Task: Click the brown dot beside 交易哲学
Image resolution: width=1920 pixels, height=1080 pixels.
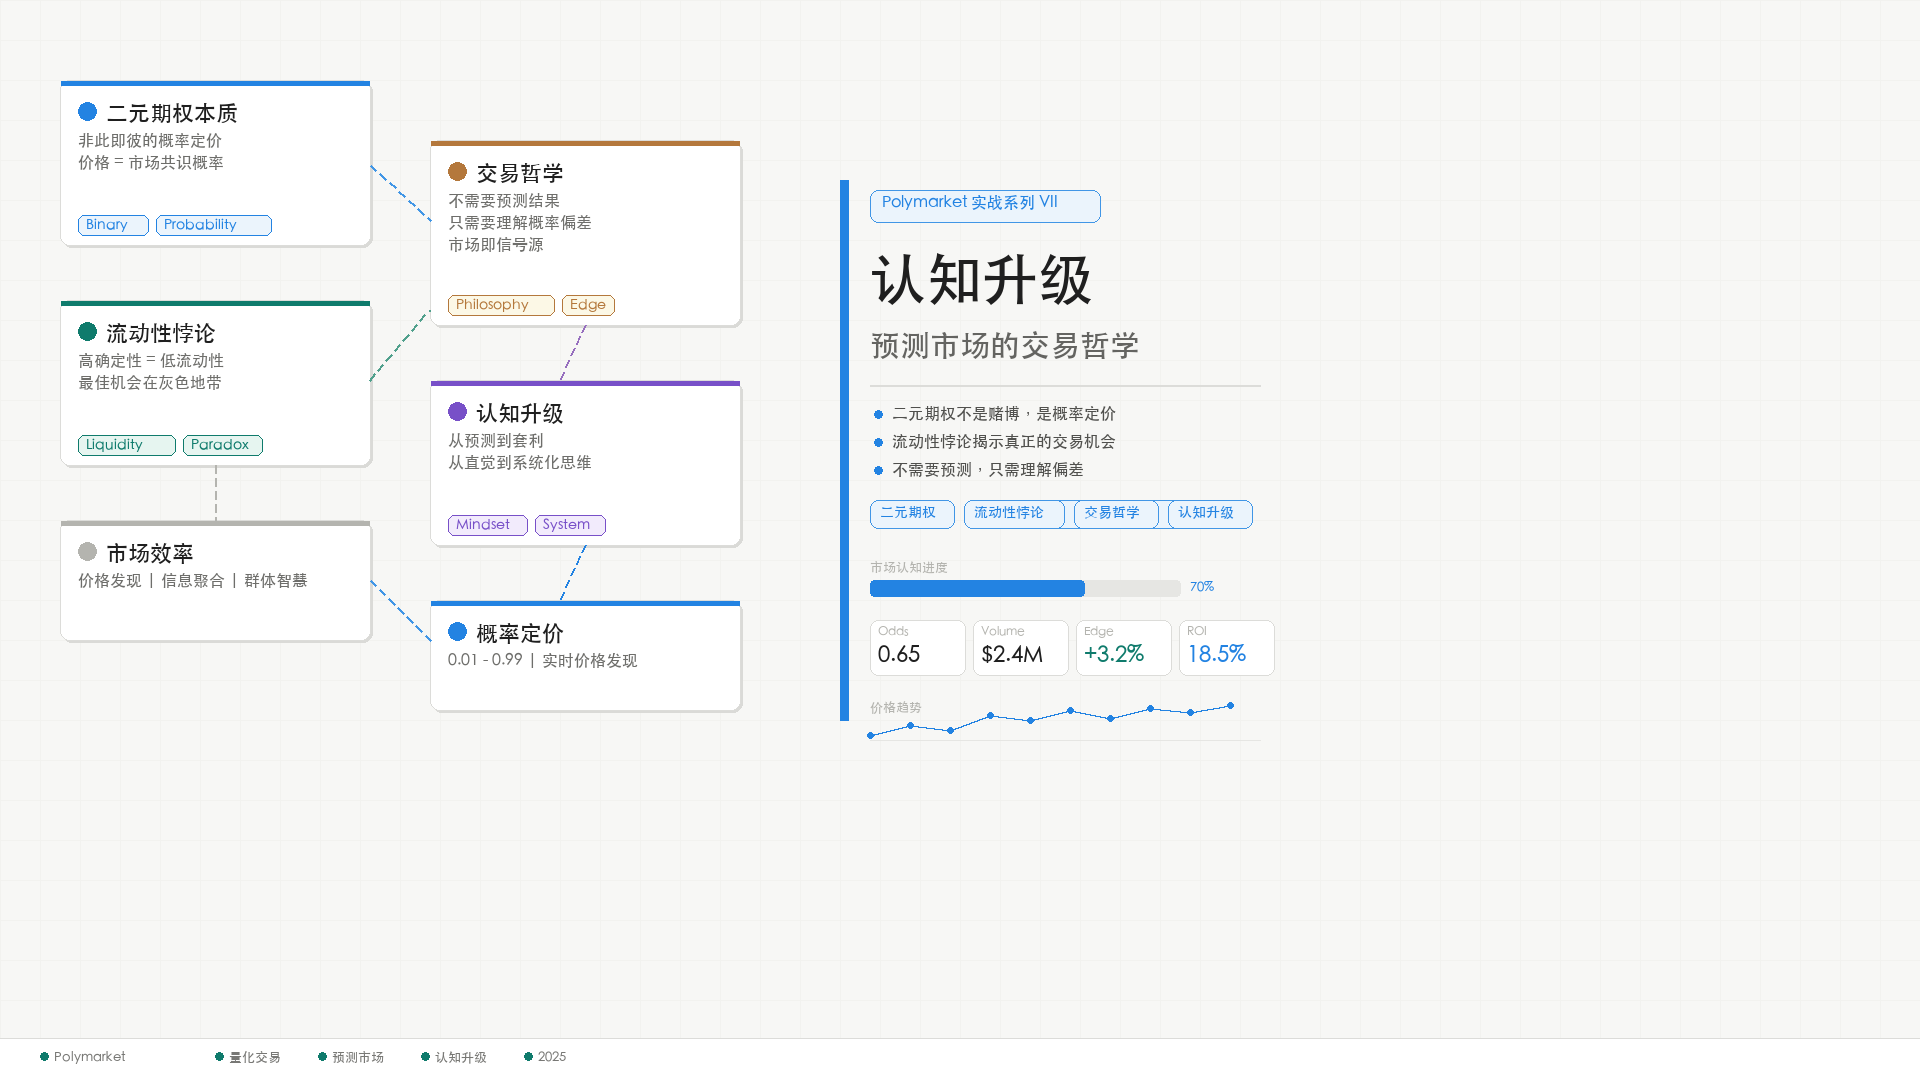Action: point(457,172)
